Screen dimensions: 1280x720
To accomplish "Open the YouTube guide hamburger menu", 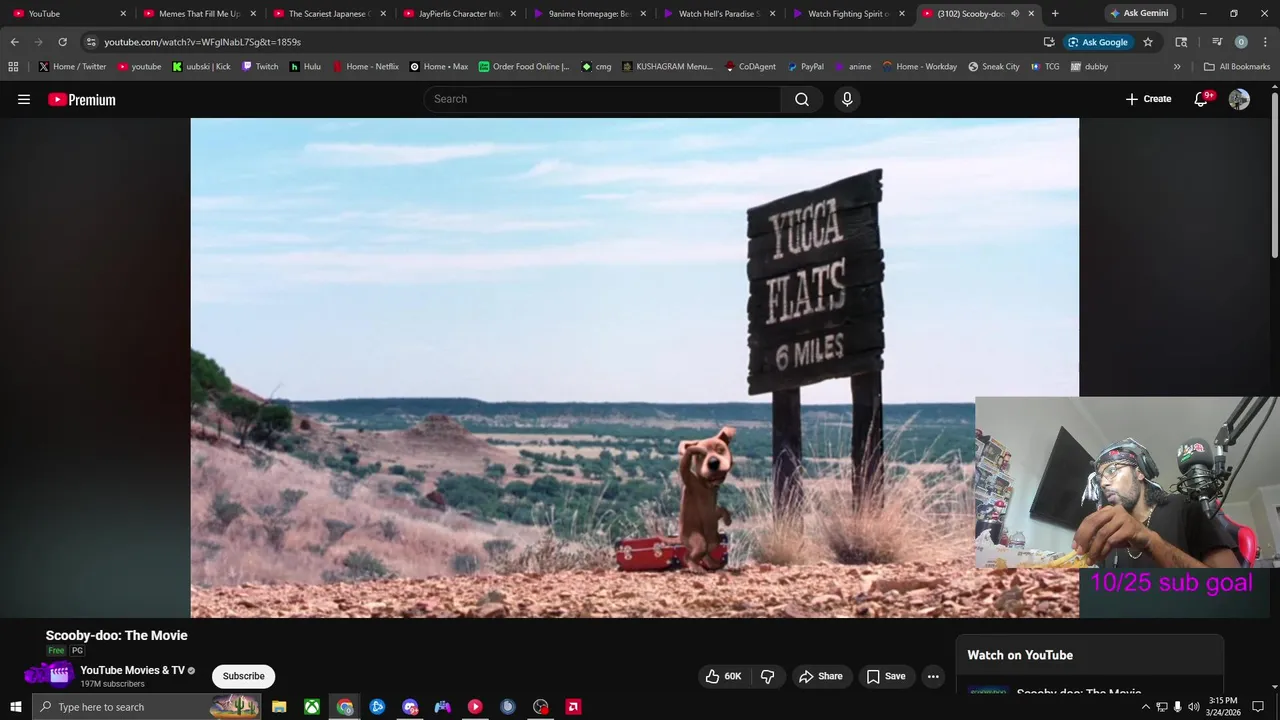I will click(24, 99).
